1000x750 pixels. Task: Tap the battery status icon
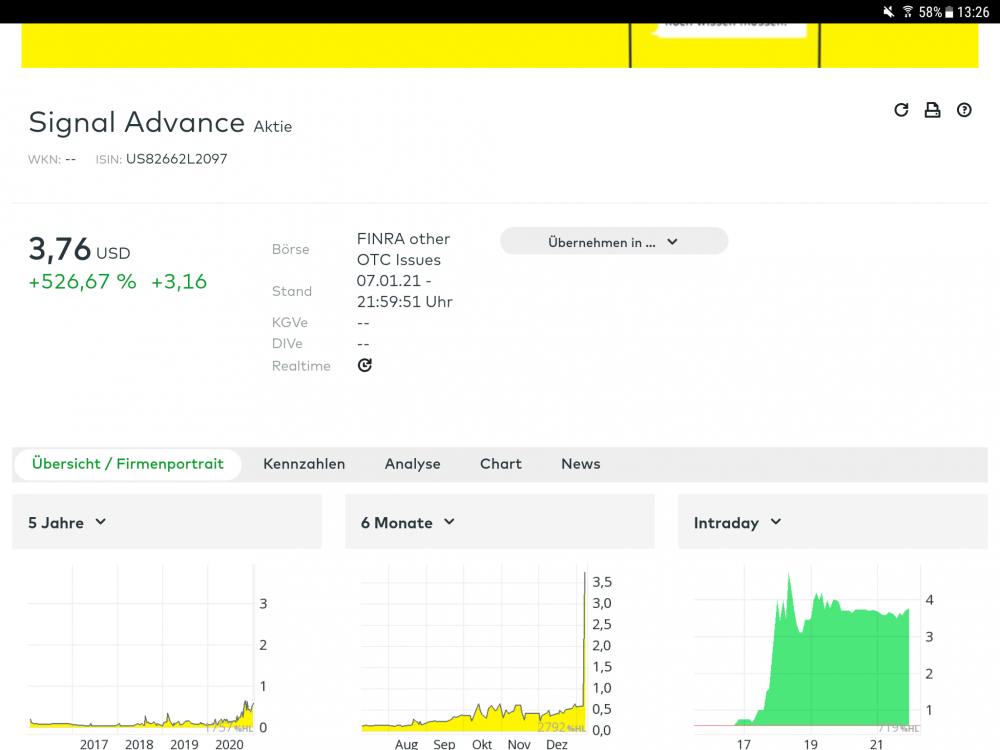point(949,11)
